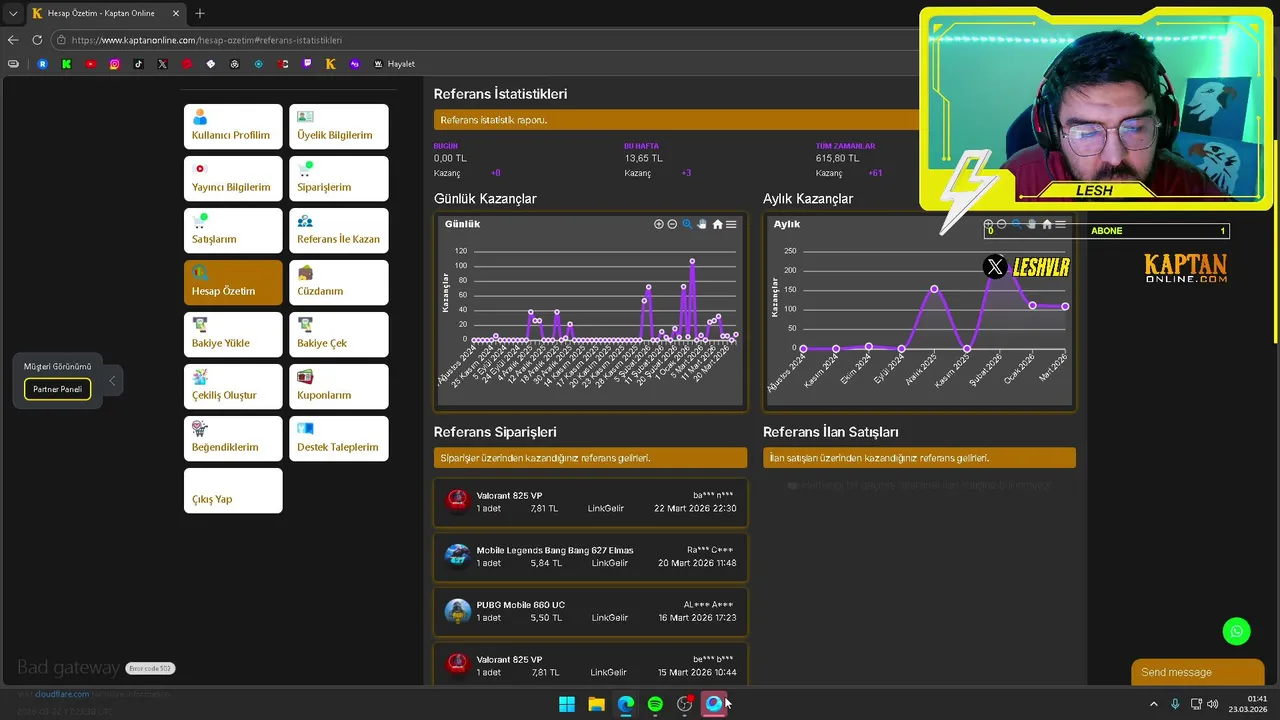Collapse the Müşteri Görünümü side panel arrow
1280x720 pixels.
click(112, 380)
